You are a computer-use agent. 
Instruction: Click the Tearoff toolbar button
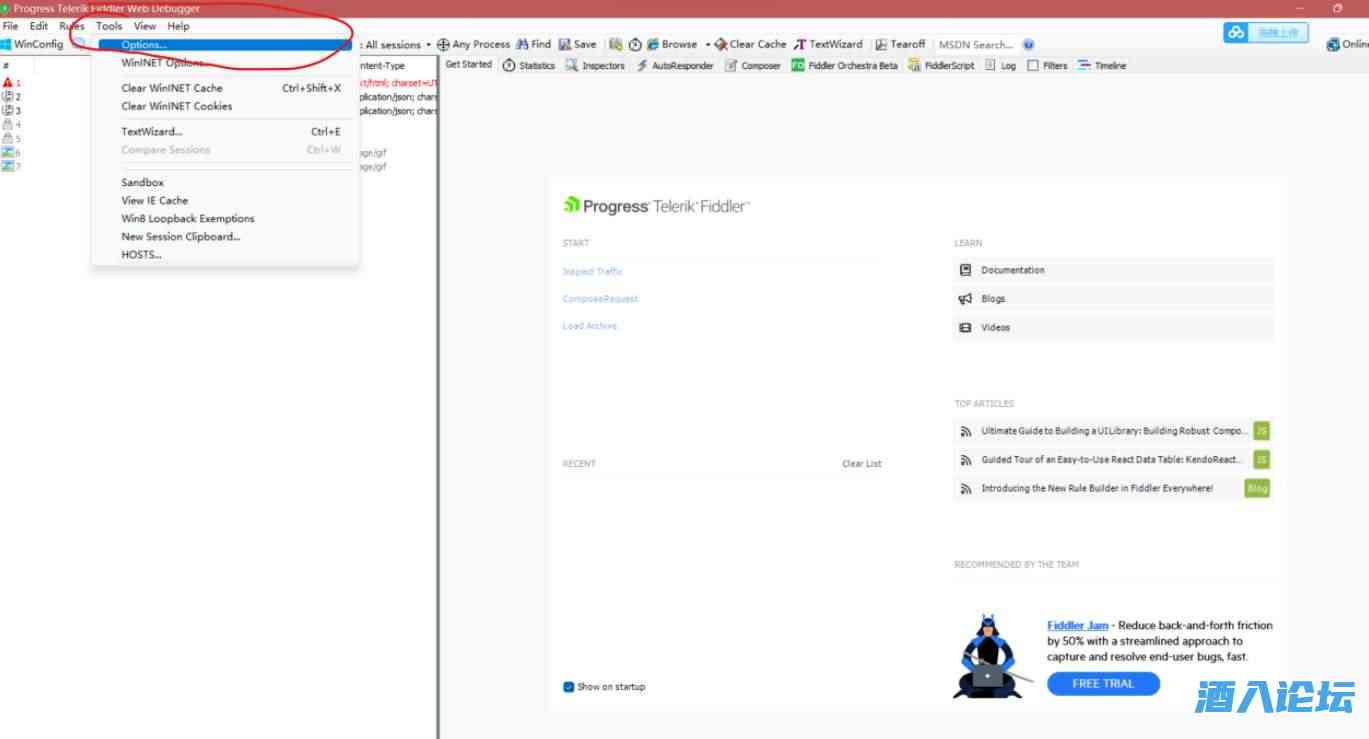[x=901, y=44]
